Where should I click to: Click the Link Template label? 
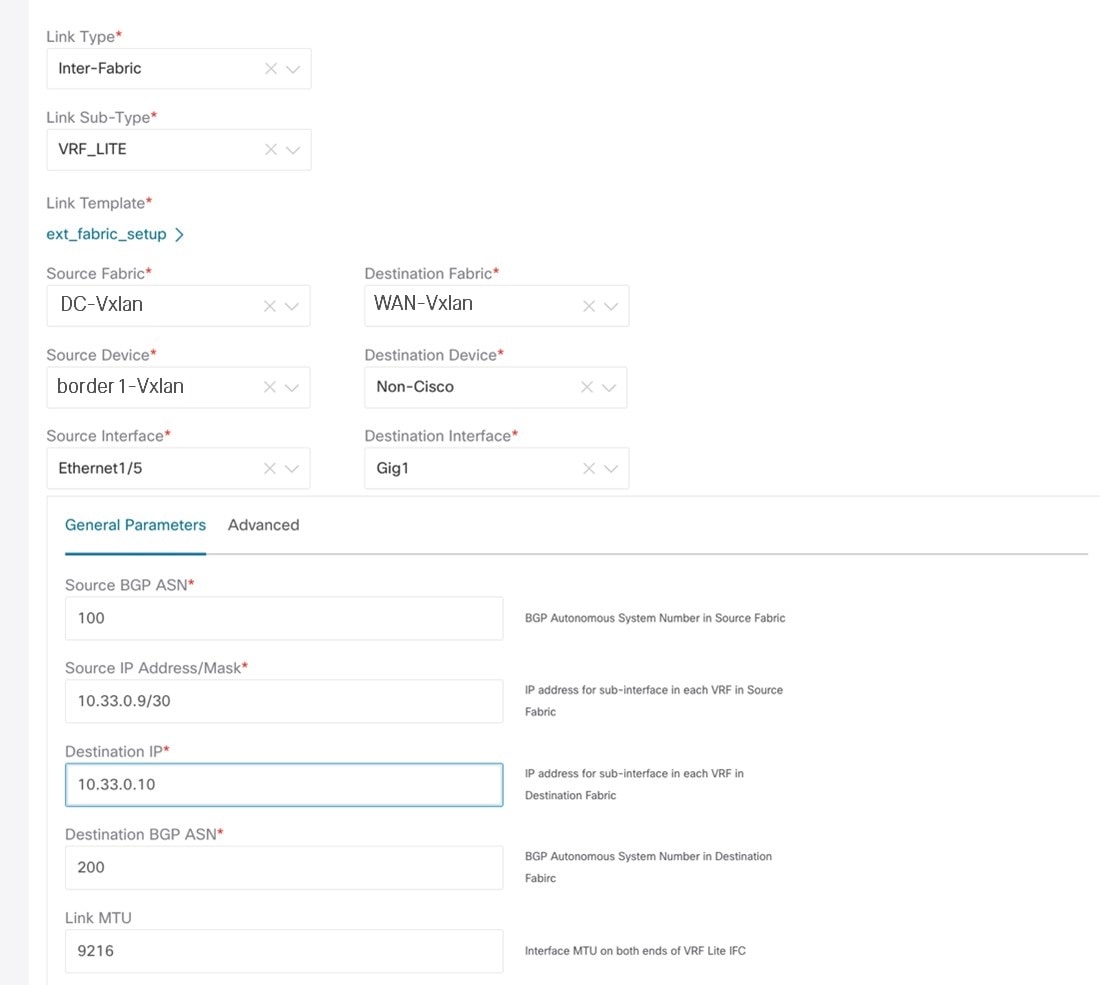99,203
